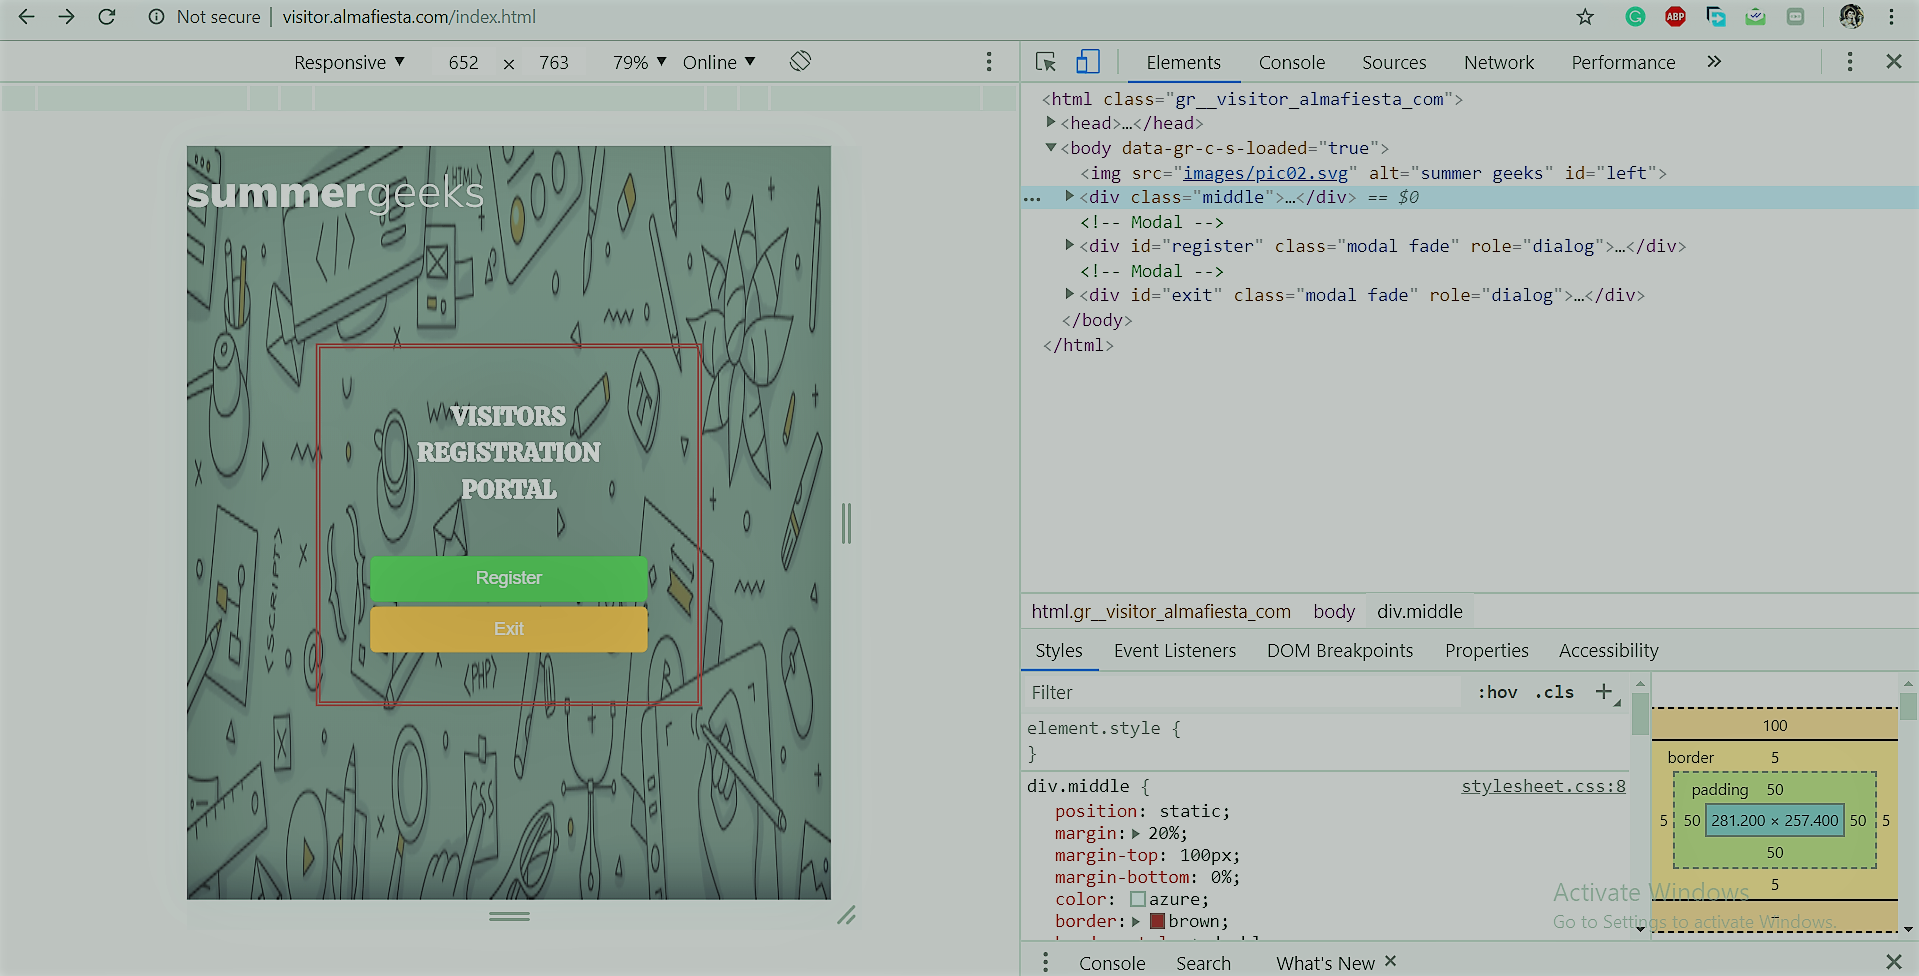Viewport: 1919px width, 976px height.
Task: Expand the div id="register" node
Action: (1069, 245)
